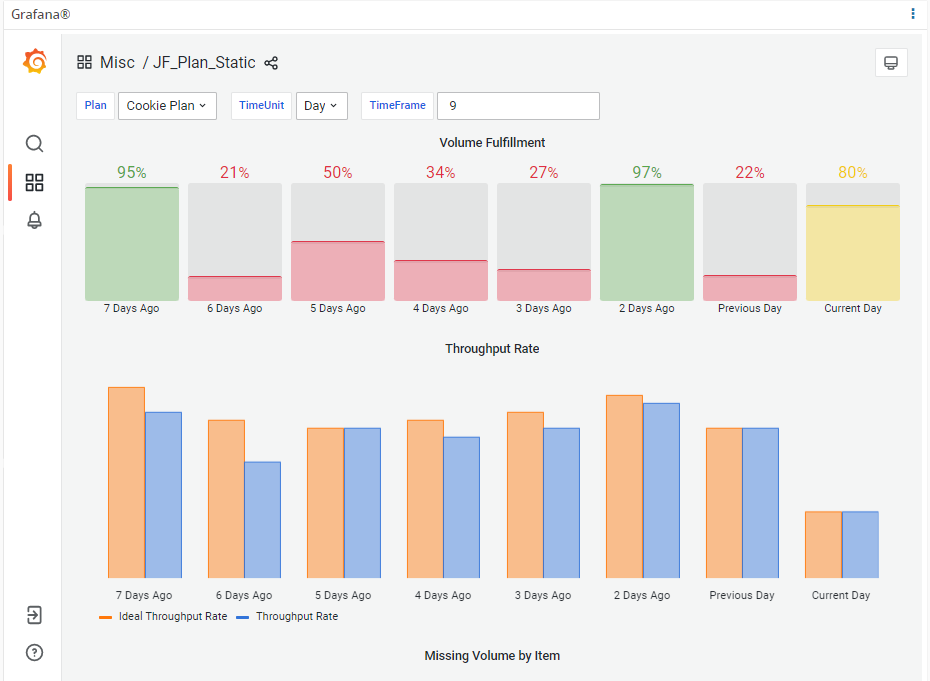Expand the Cookie Plan dropdown
Screen dimensions: 930x681
tap(167, 106)
